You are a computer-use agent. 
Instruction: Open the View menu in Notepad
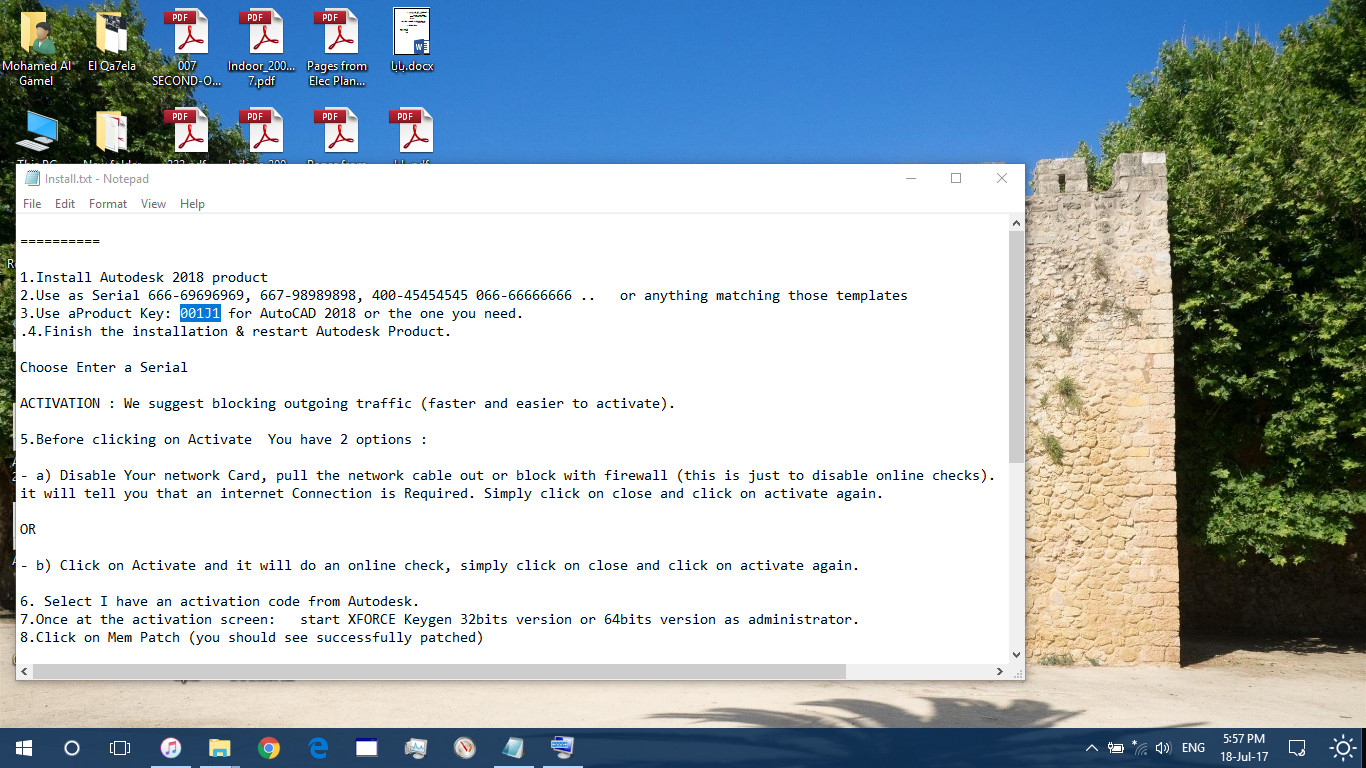coord(153,204)
